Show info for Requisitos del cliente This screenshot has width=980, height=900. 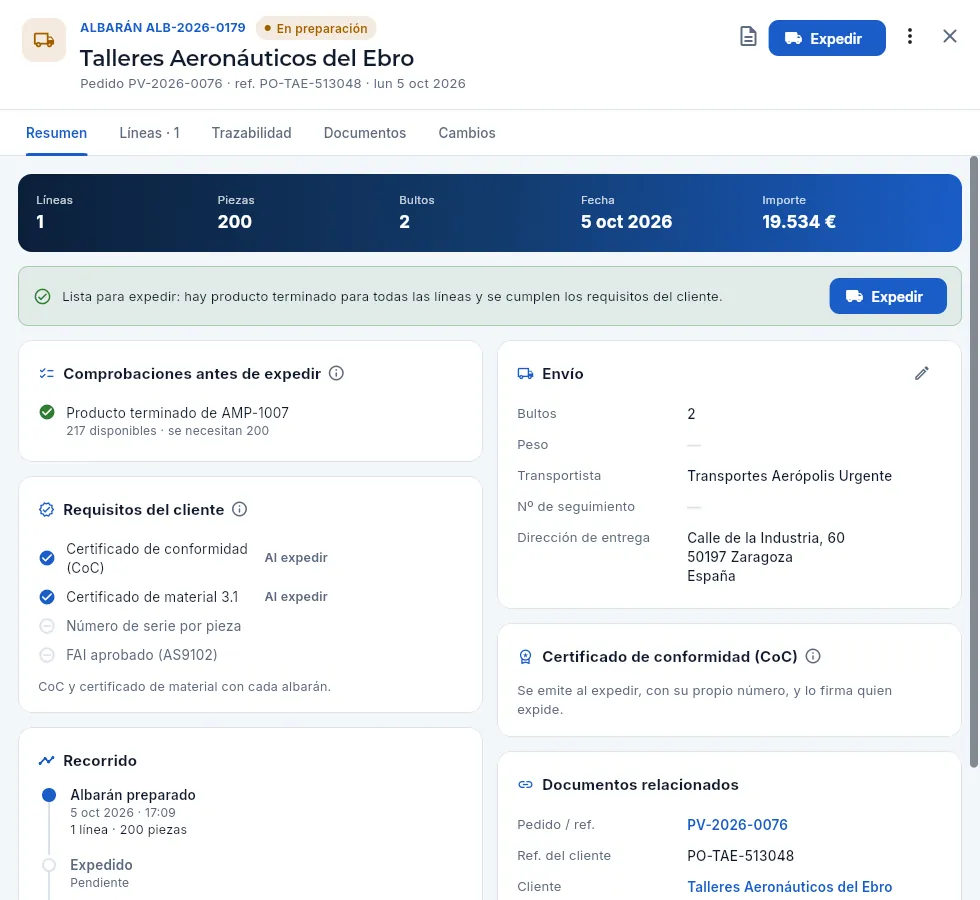coord(239,509)
